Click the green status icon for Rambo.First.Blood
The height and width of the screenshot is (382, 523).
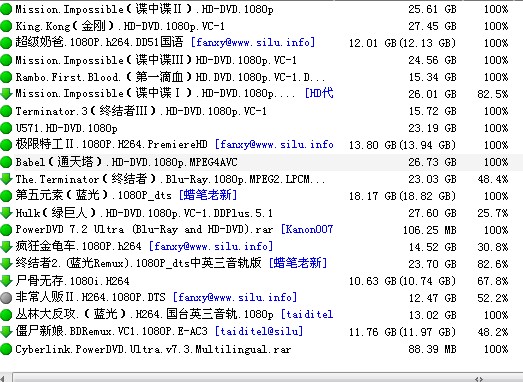(x=6, y=77)
